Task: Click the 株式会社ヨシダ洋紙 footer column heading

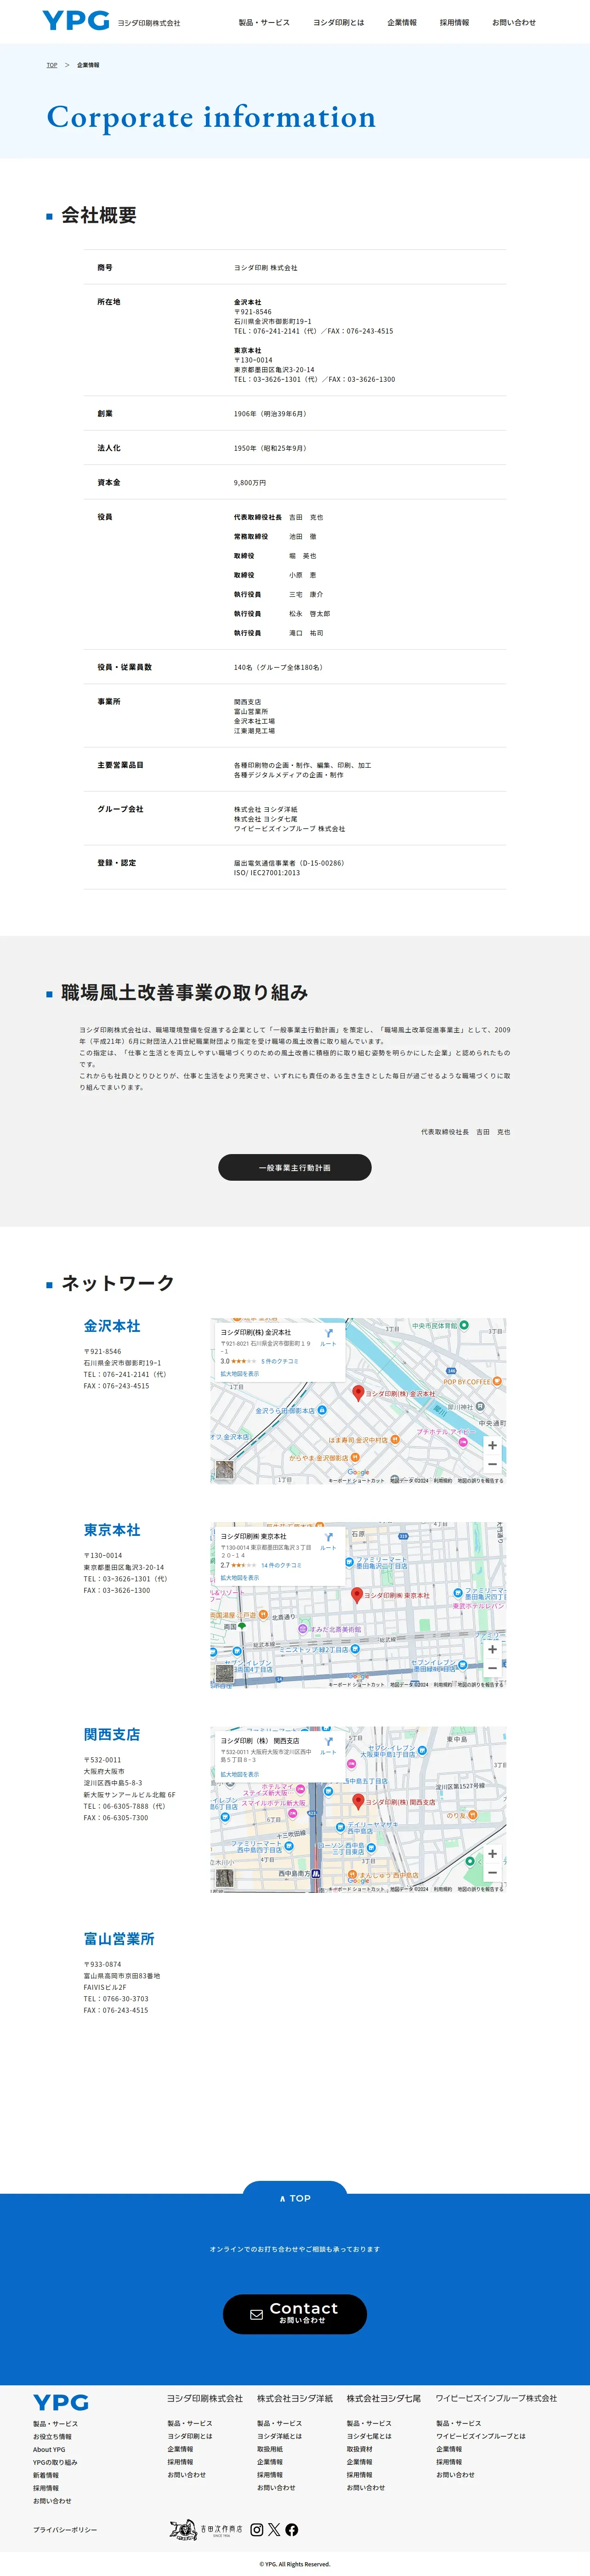Action: (x=295, y=2398)
